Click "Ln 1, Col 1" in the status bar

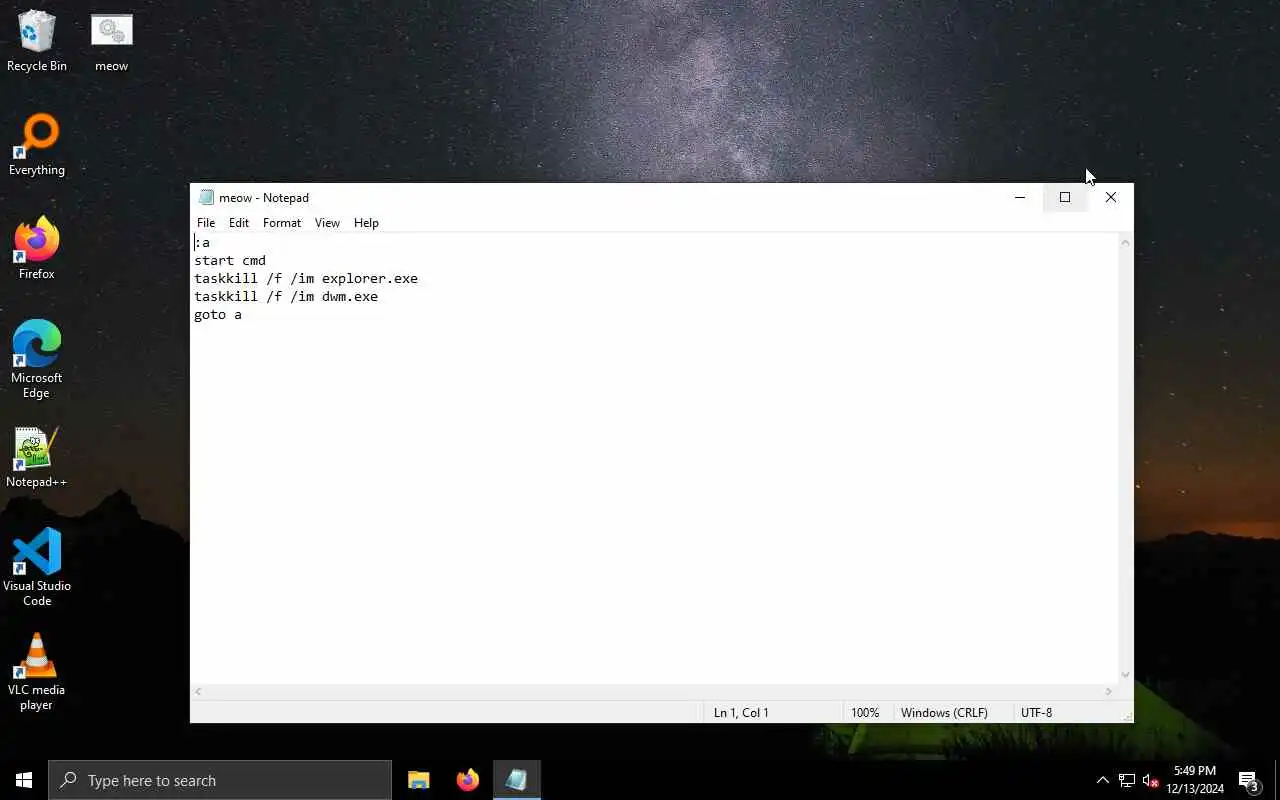coord(741,713)
